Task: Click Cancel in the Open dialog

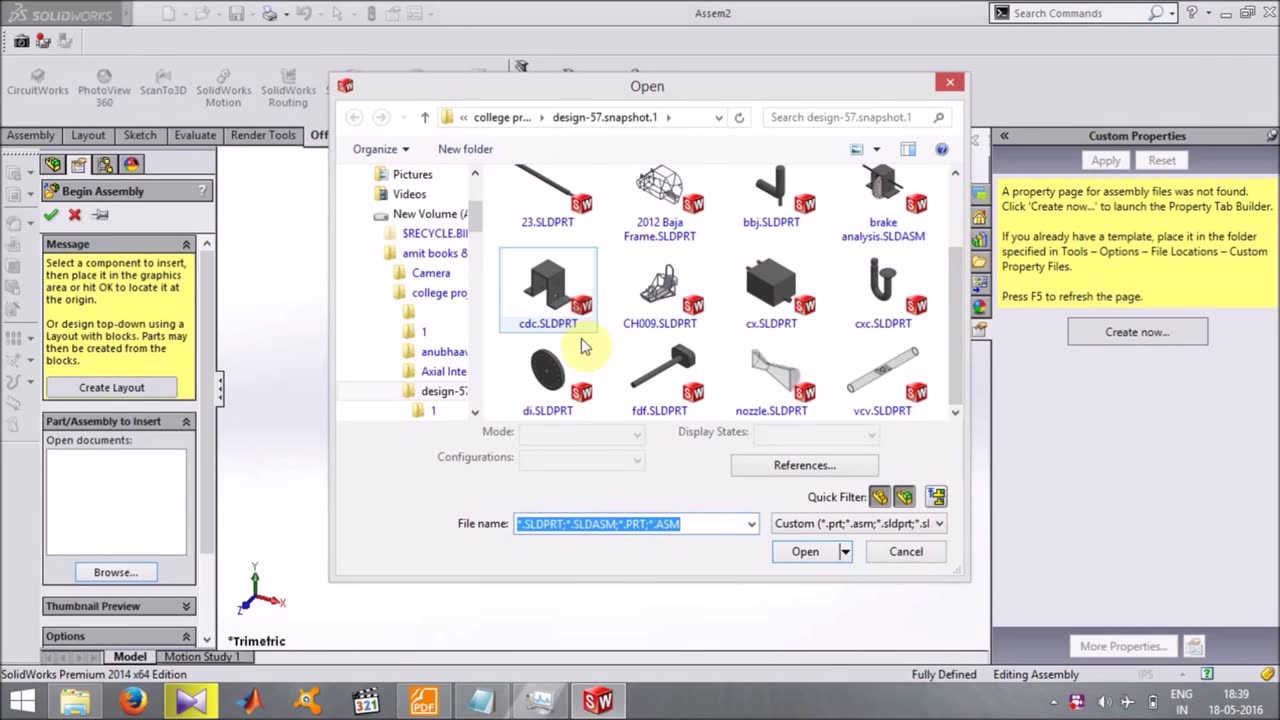Action: [906, 552]
